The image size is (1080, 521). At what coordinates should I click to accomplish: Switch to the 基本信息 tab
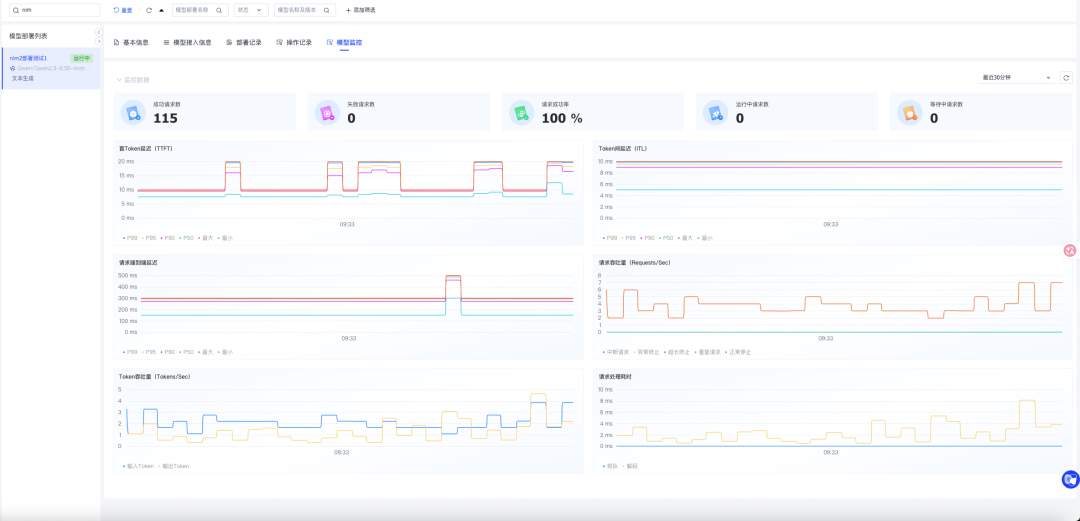[x=131, y=43]
